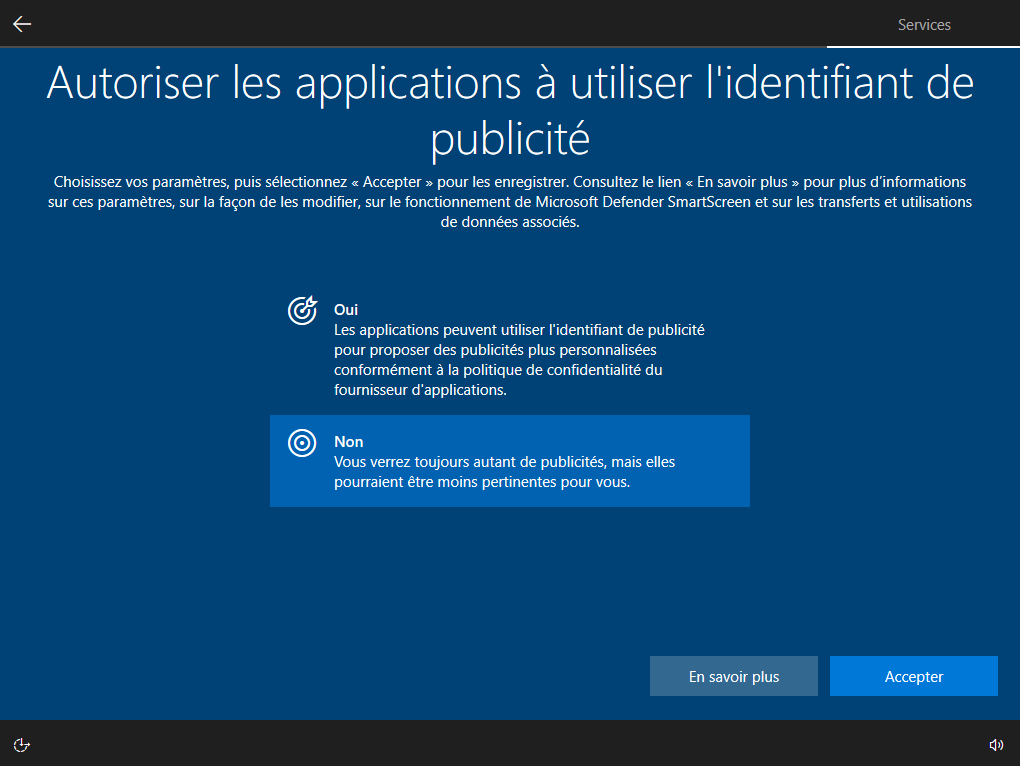Screen dimensions: 1020x766
Task: Choose the "Oui" option label
Action: (x=346, y=310)
